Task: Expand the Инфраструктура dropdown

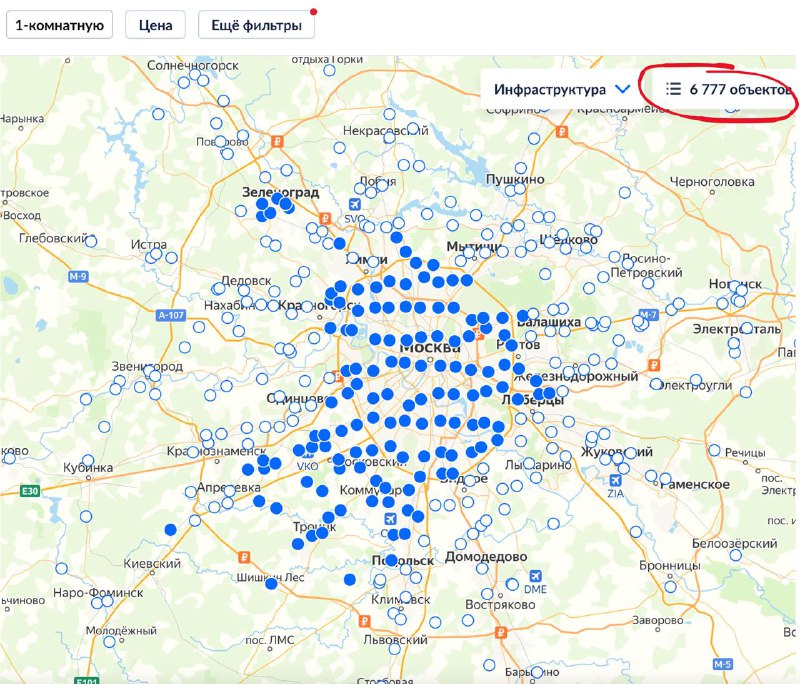Action: (561, 89)
